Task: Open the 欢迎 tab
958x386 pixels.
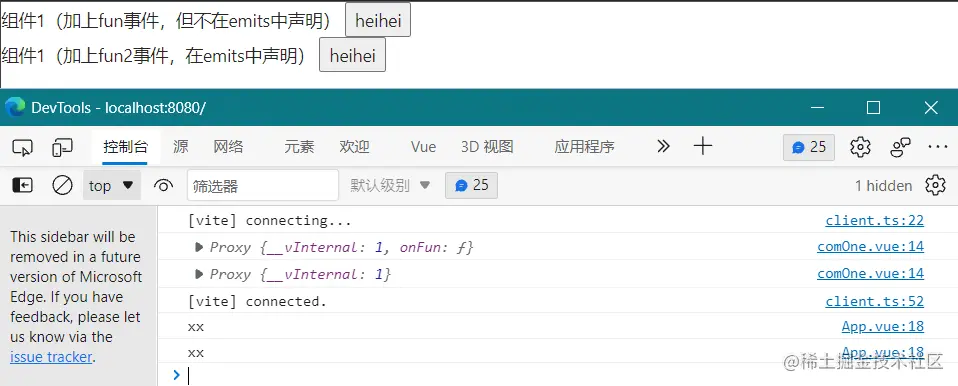Action: pyautogui.click(x=355, y=147)
